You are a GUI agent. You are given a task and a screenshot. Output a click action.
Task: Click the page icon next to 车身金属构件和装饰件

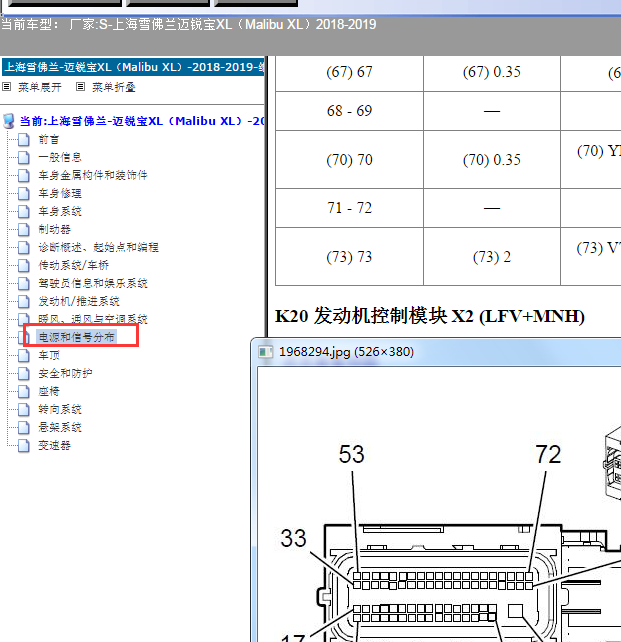(24, 176)
